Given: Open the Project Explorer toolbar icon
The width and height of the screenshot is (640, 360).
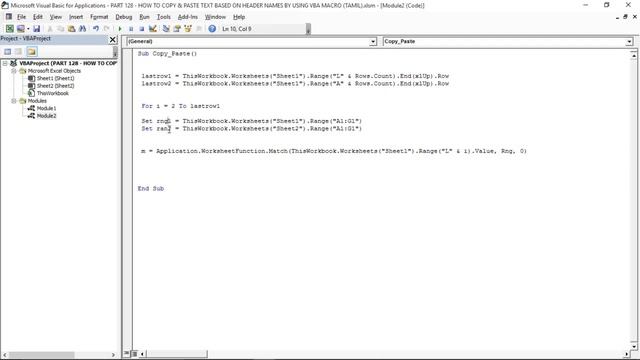Looking at the screenshot, I should point(166,29).
